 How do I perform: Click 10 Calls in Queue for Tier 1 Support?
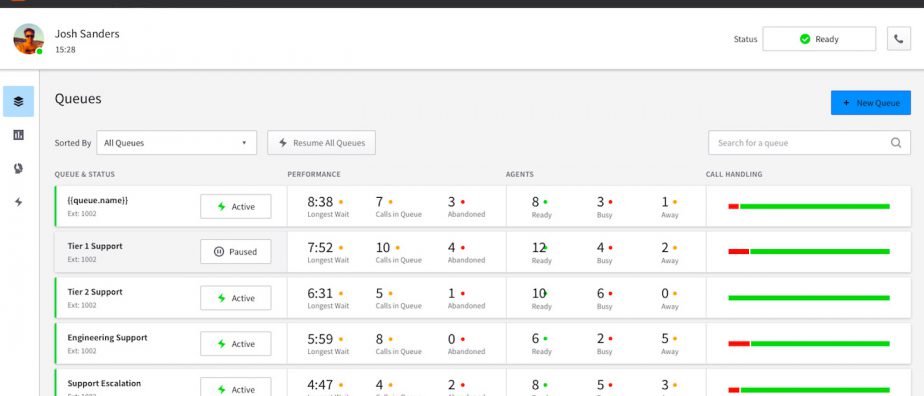click(x=383, y=248)
